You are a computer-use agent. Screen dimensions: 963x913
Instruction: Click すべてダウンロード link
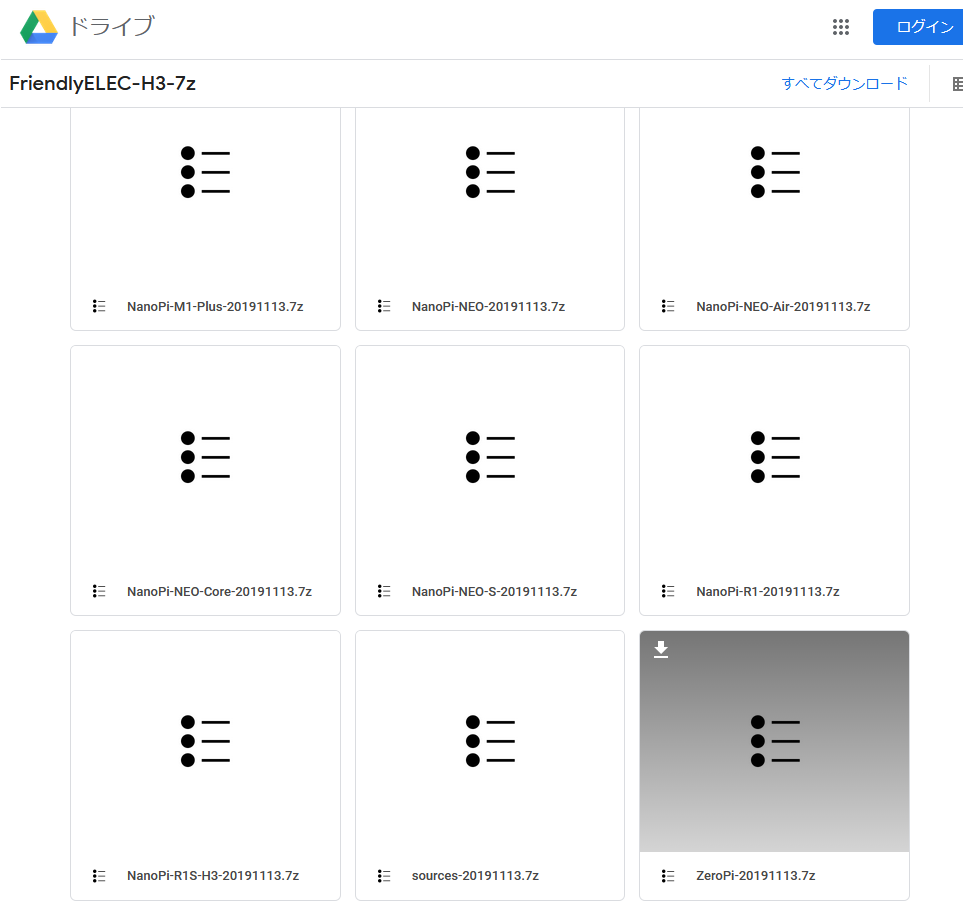coord(844,84)
